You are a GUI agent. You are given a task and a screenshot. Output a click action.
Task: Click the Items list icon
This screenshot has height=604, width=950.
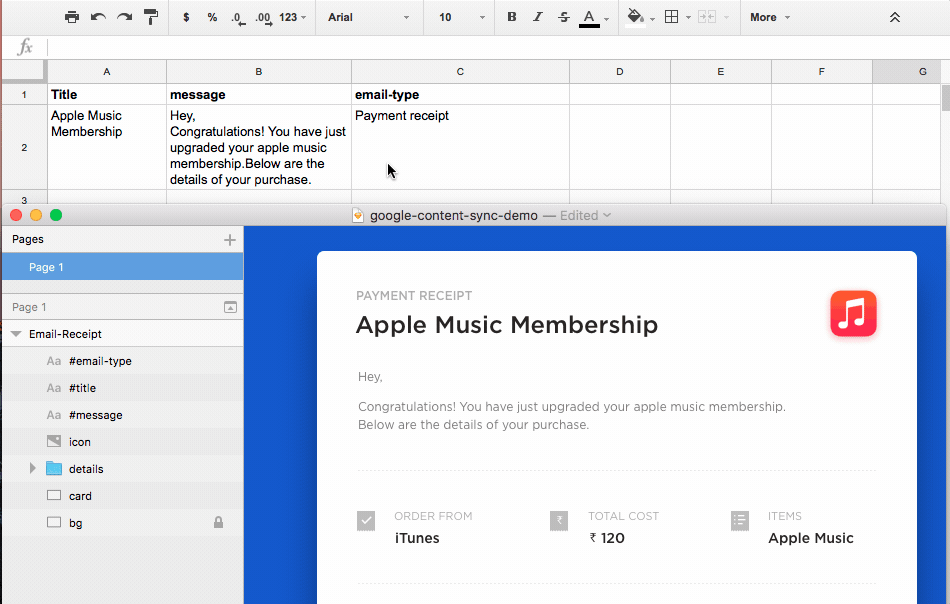click(740, 520)
